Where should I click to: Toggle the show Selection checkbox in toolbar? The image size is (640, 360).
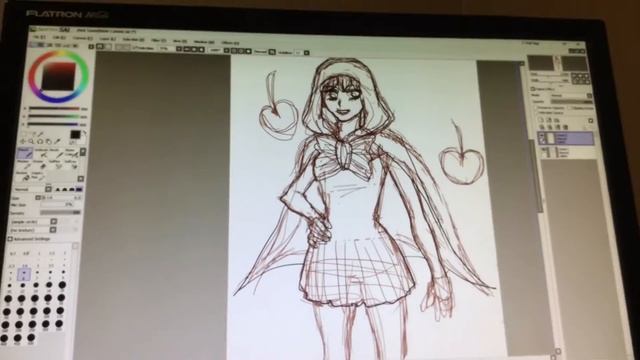tap(134, 48)
